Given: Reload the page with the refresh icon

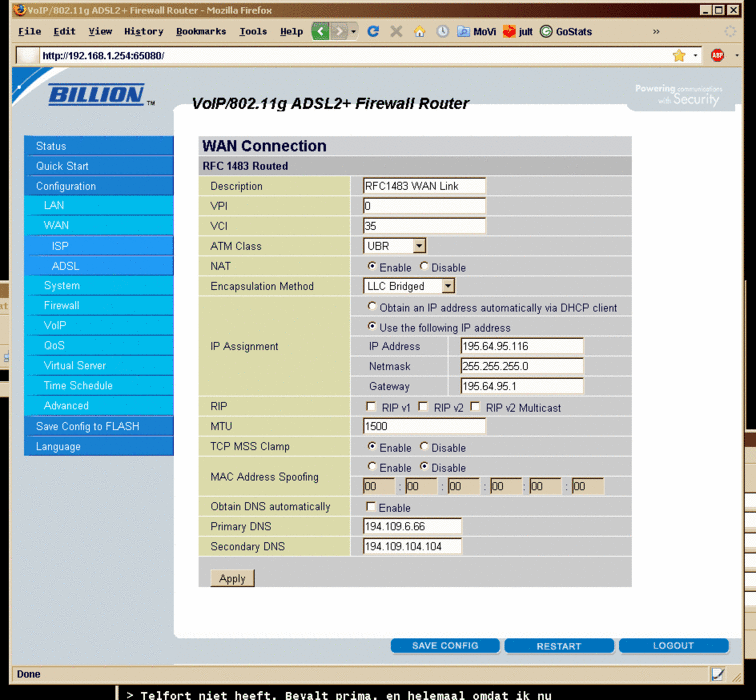Looking at the screenshot, I should [373, 31].
